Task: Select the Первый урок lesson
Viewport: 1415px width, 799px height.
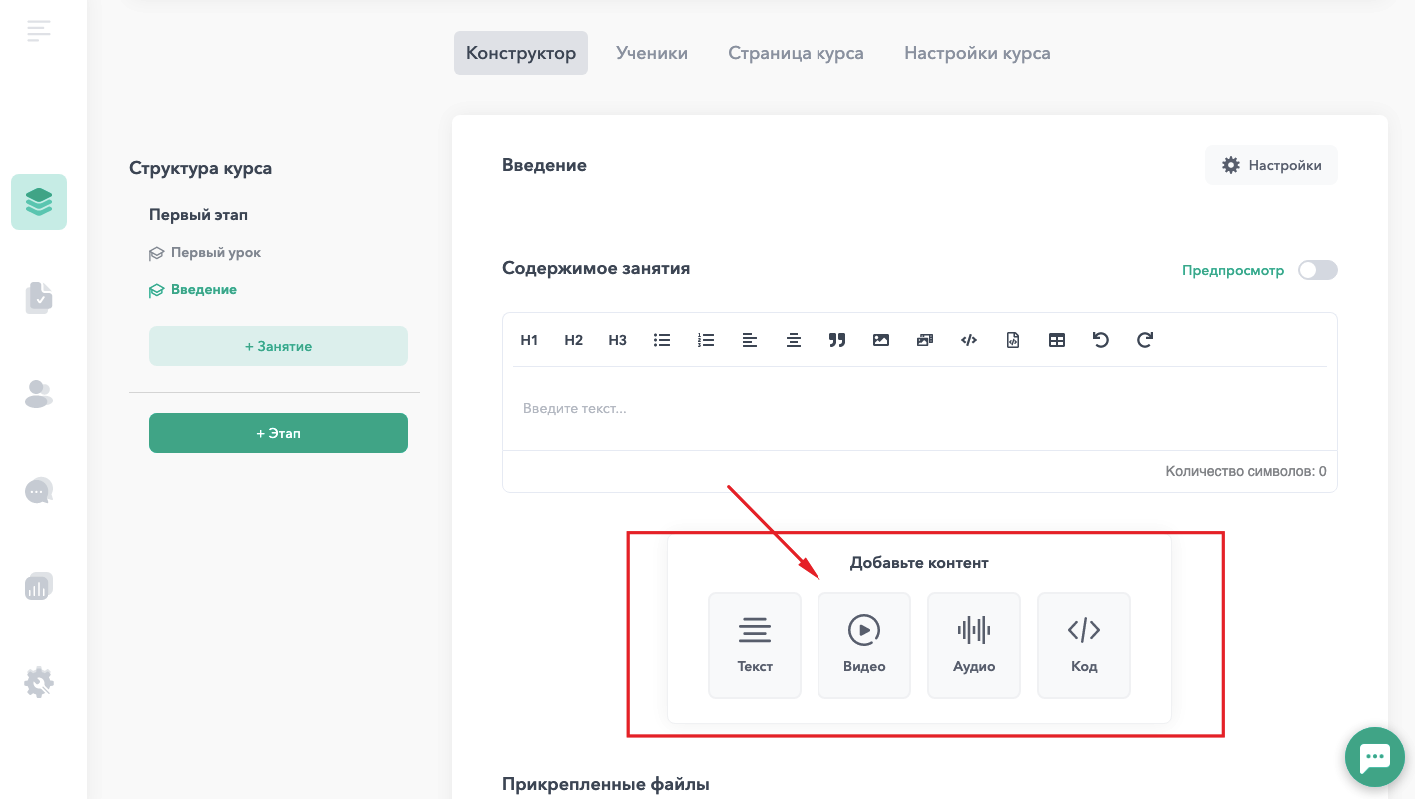Action: [205, 253]
